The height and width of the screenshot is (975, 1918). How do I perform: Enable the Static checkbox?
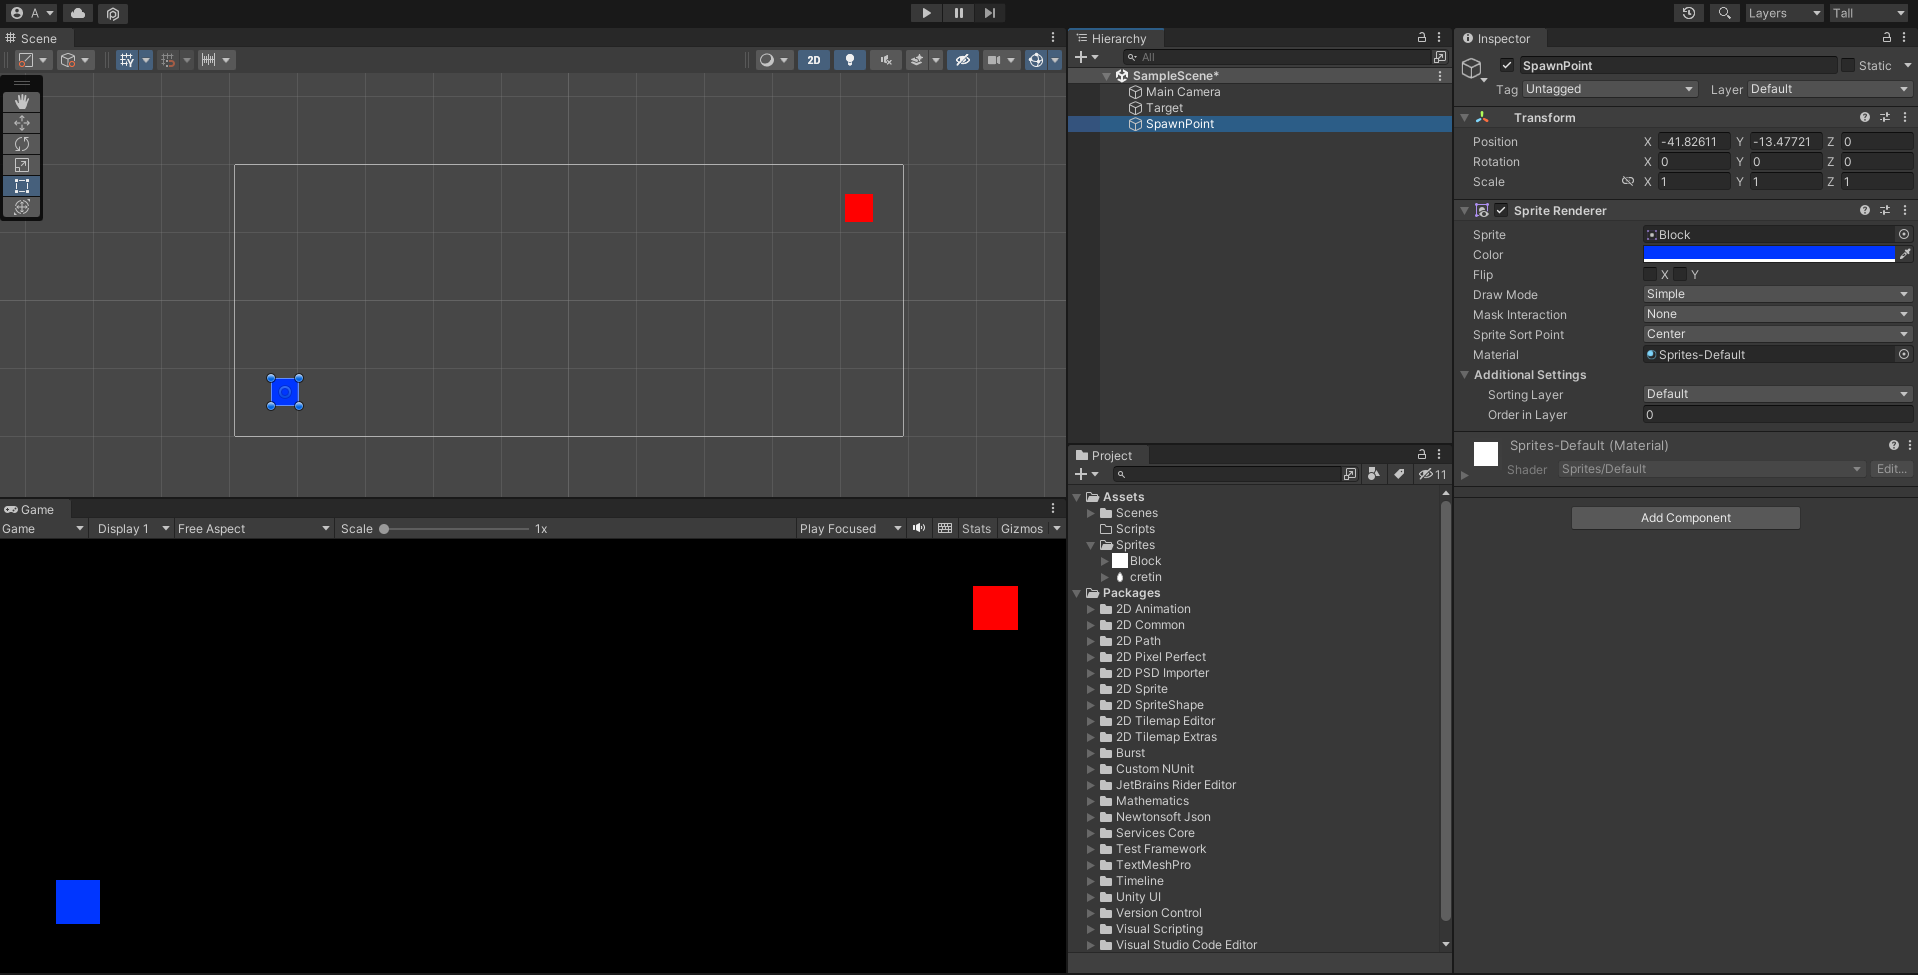coord(1847,66)
